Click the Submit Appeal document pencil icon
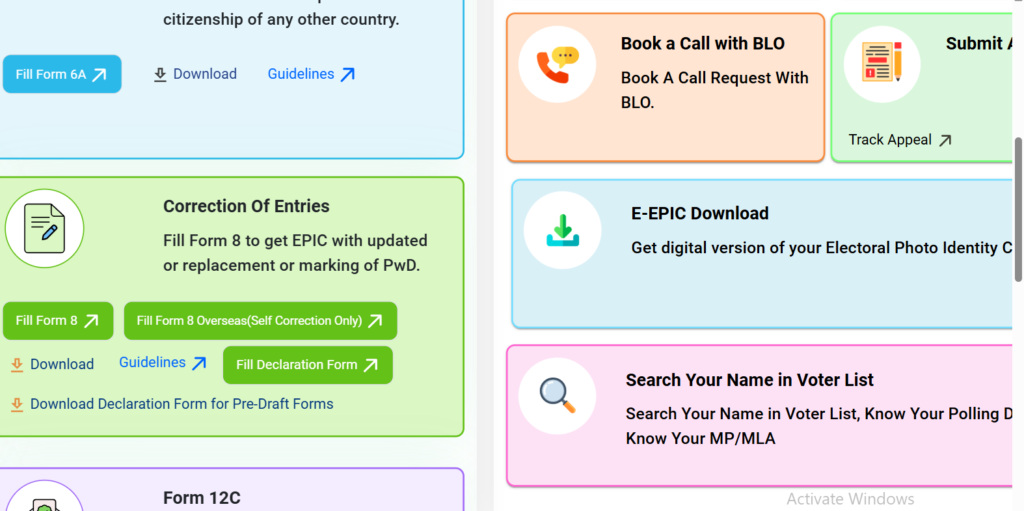Viewport: 1024px width, 511px height. point(881,63)
